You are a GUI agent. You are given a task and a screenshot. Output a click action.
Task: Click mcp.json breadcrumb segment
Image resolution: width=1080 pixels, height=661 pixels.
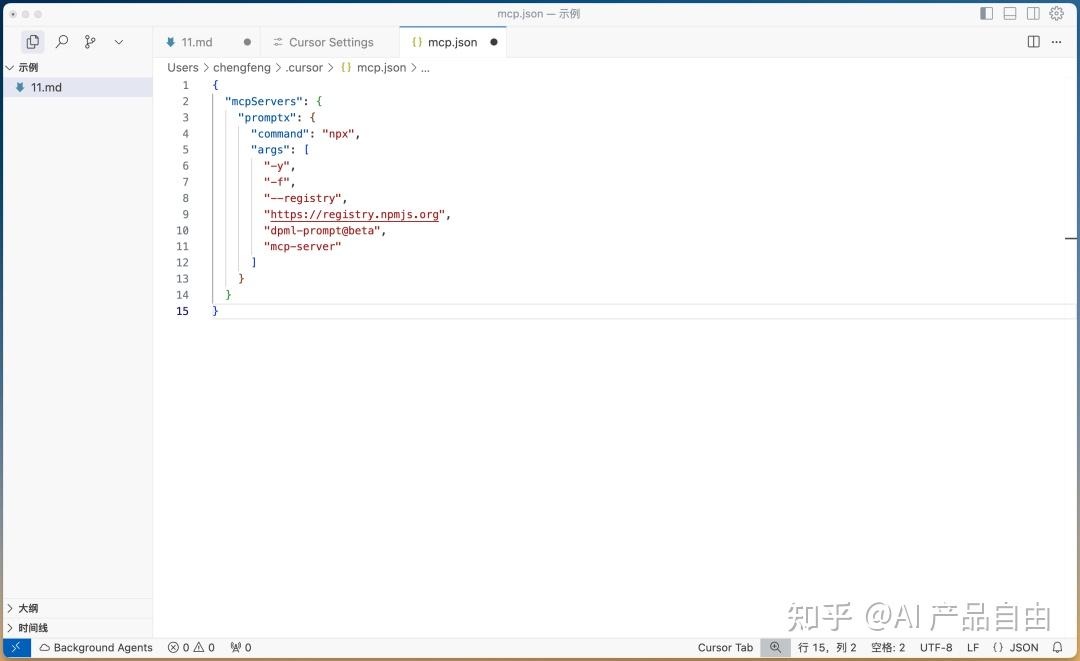tap(381, 67)
